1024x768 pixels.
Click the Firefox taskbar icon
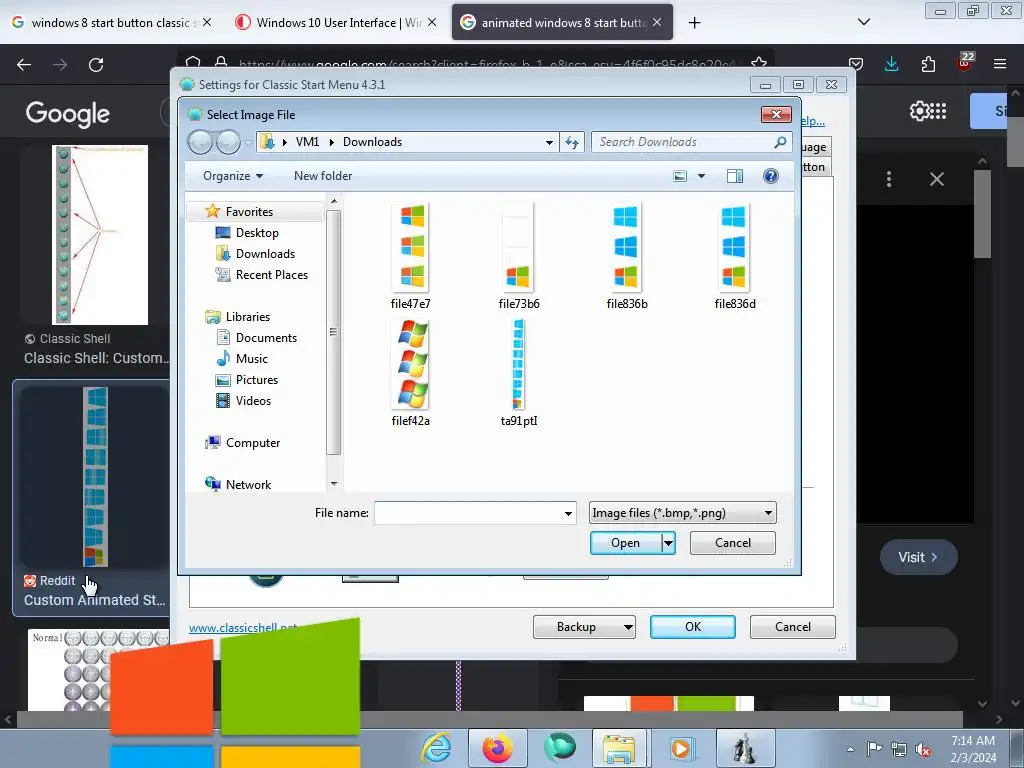point(497,747)
